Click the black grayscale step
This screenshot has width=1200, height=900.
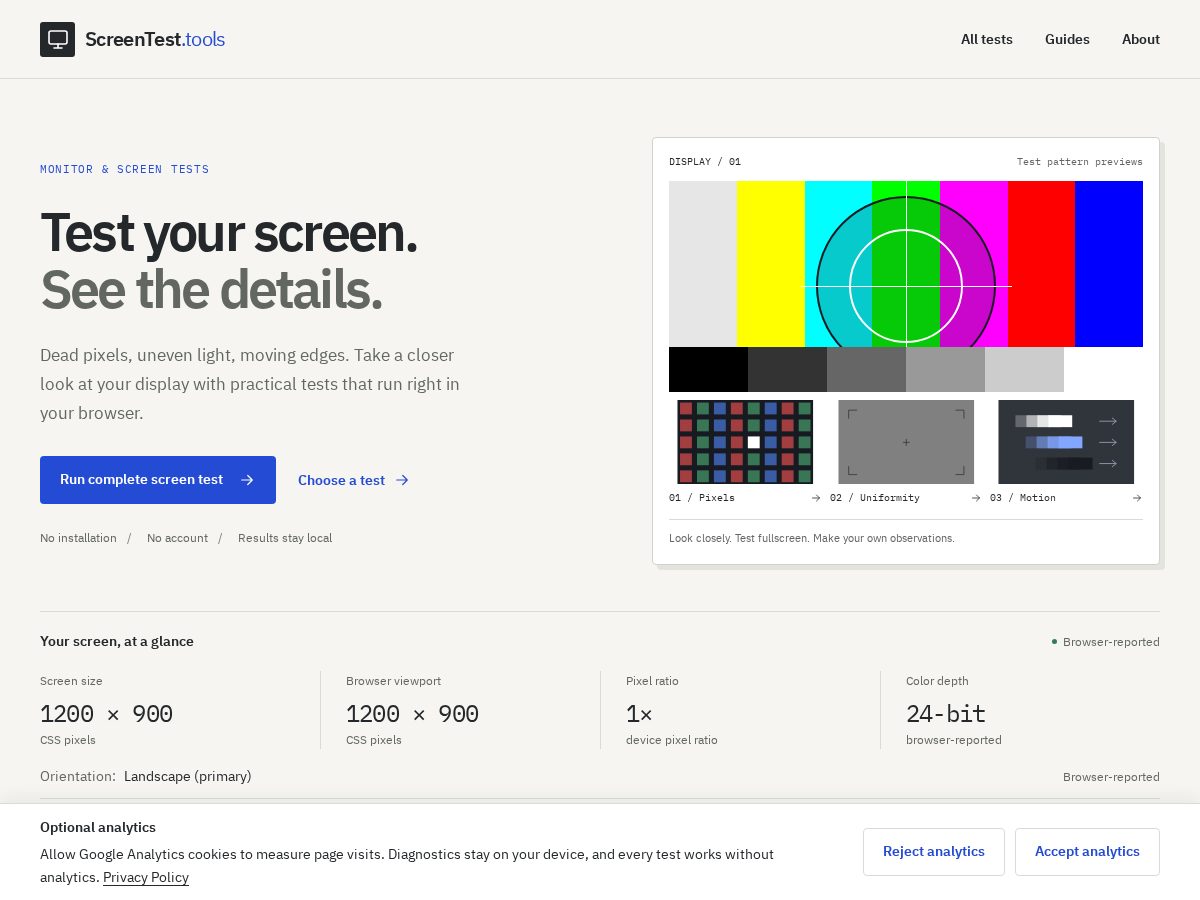coord(708,369)
